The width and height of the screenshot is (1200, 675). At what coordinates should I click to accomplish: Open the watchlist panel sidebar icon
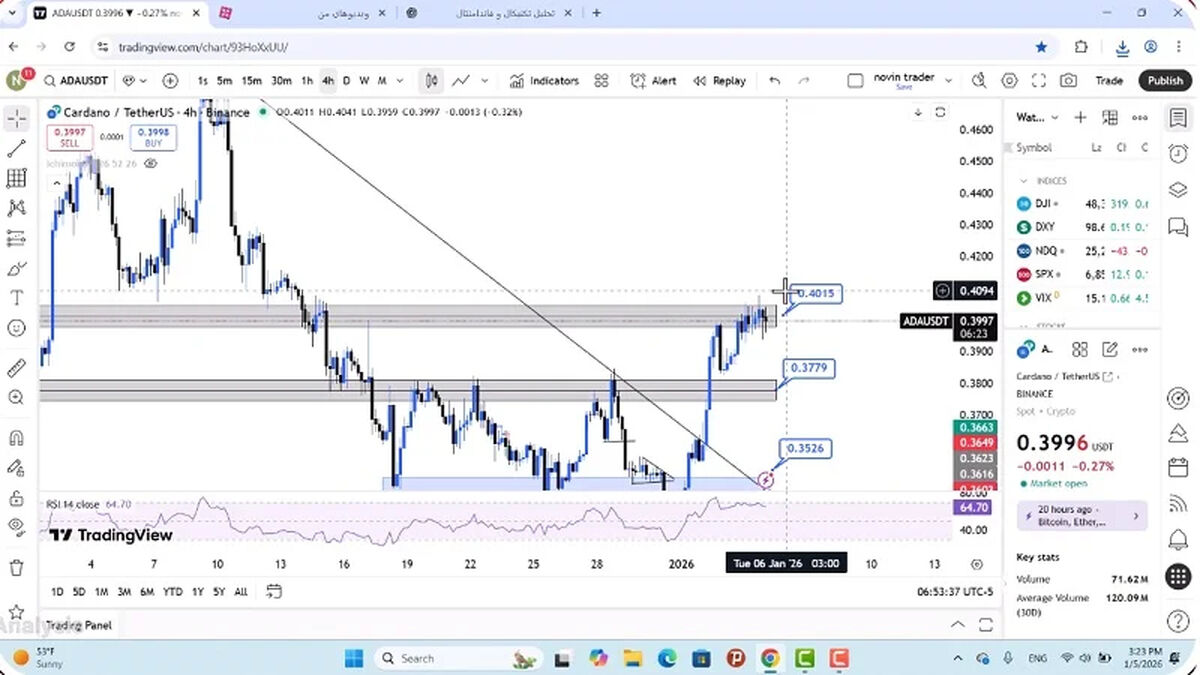(1178, 117)
